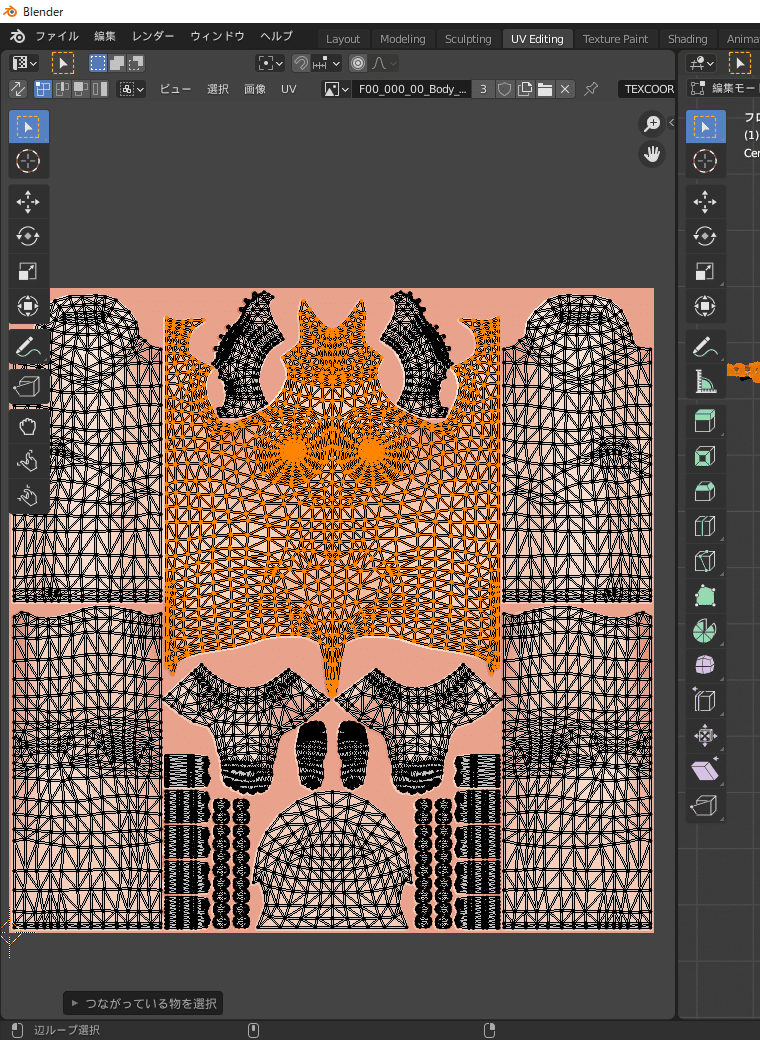Unlink the image with the X button
Viewport: 760px width, 1040px height.
click(565, 89)
